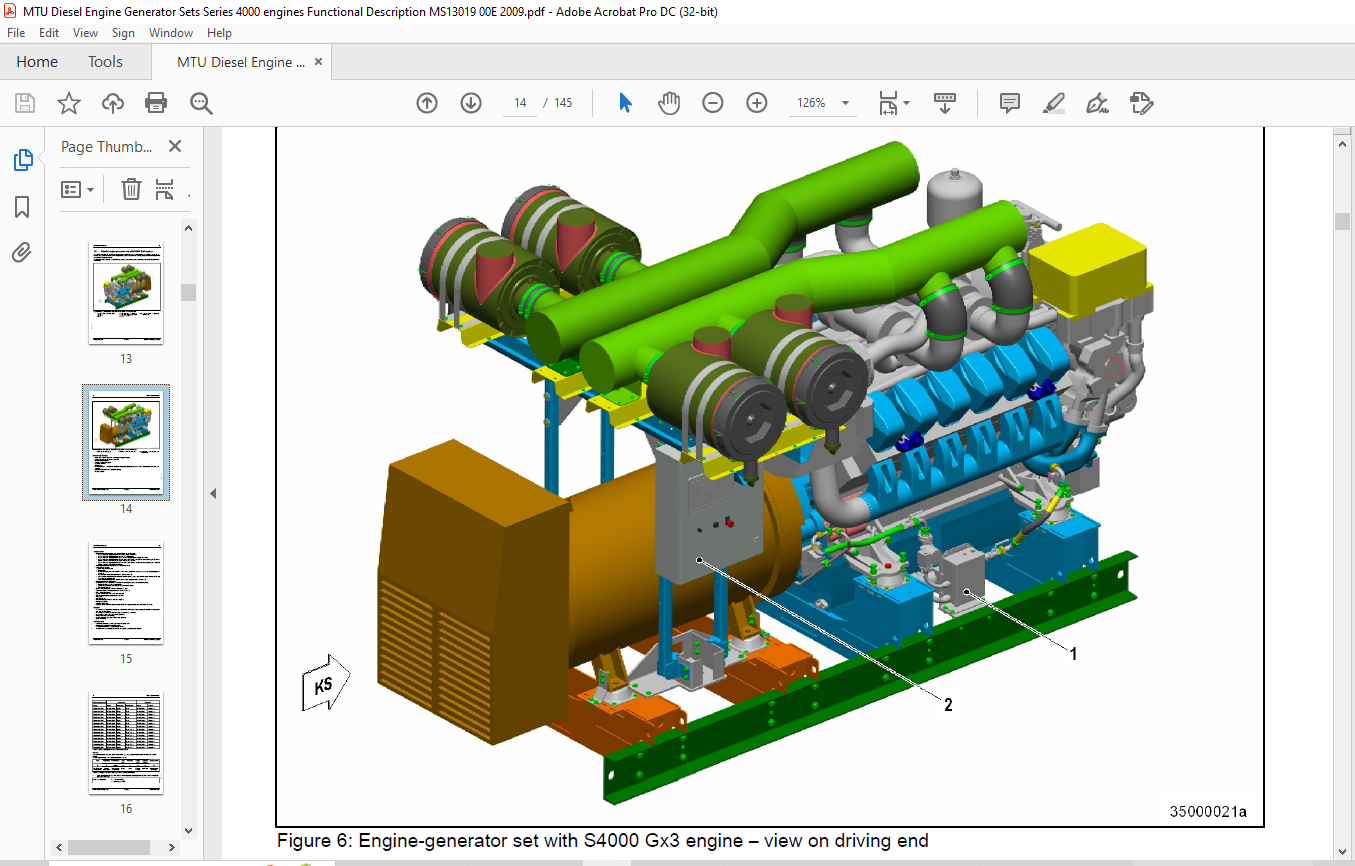
Task: Click the figure number 35000021a
Action: (1209, 811)
